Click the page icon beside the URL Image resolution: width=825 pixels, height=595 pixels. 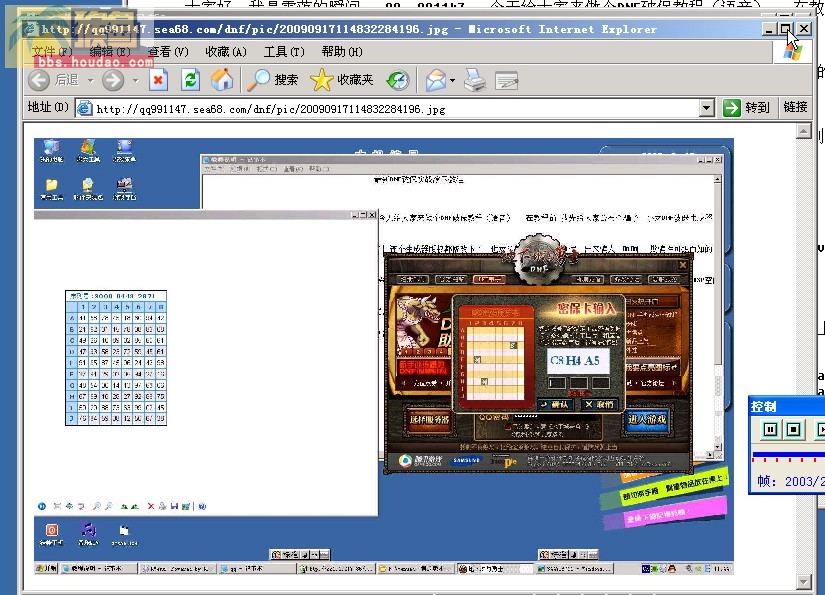pyautogui.click(x=84, y=108)
